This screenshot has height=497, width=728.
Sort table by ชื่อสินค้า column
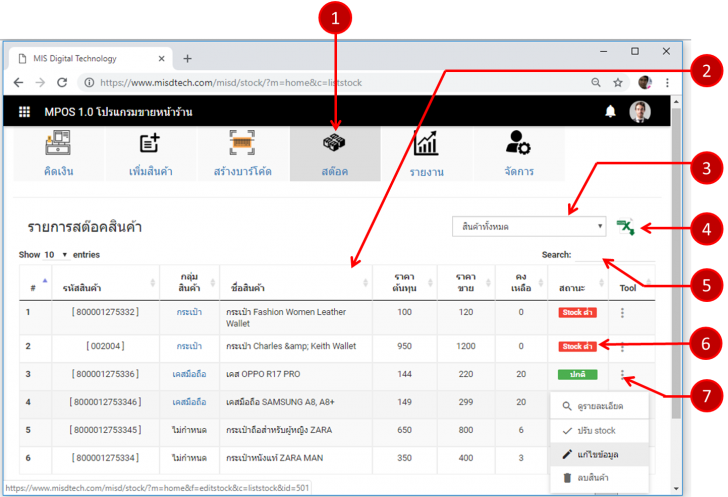[x=296, y=283]
